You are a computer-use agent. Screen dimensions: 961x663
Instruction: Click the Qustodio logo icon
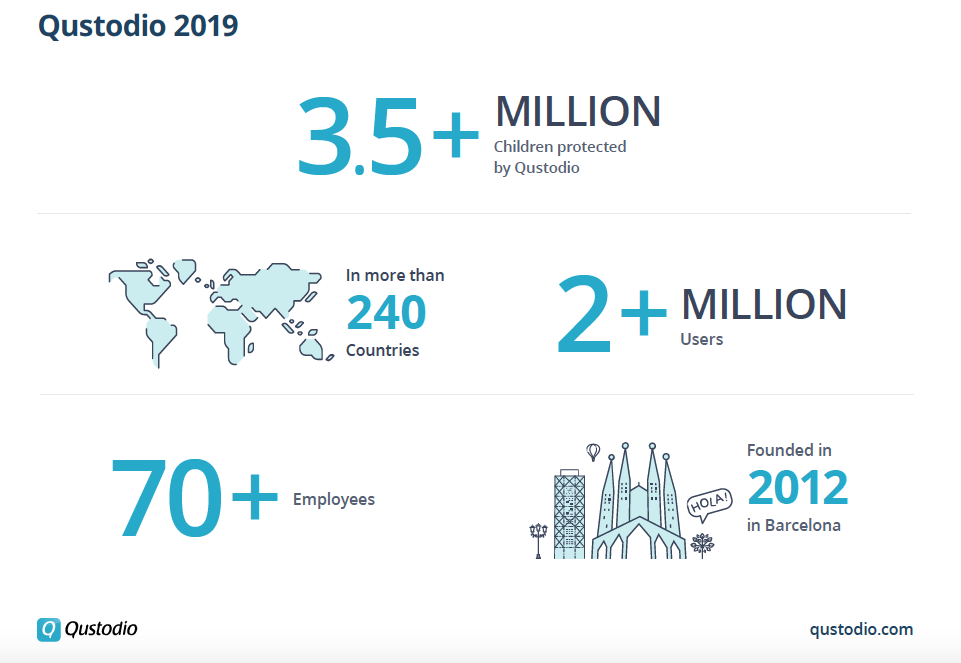coord(49,629)
